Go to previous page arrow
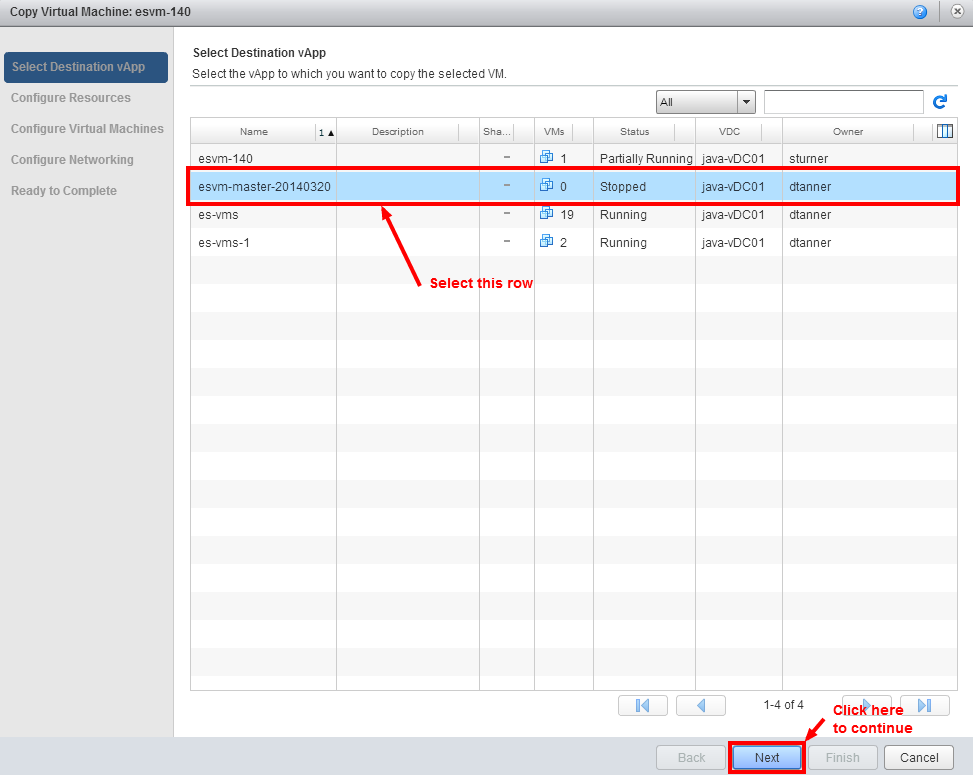 coord(701,705)
